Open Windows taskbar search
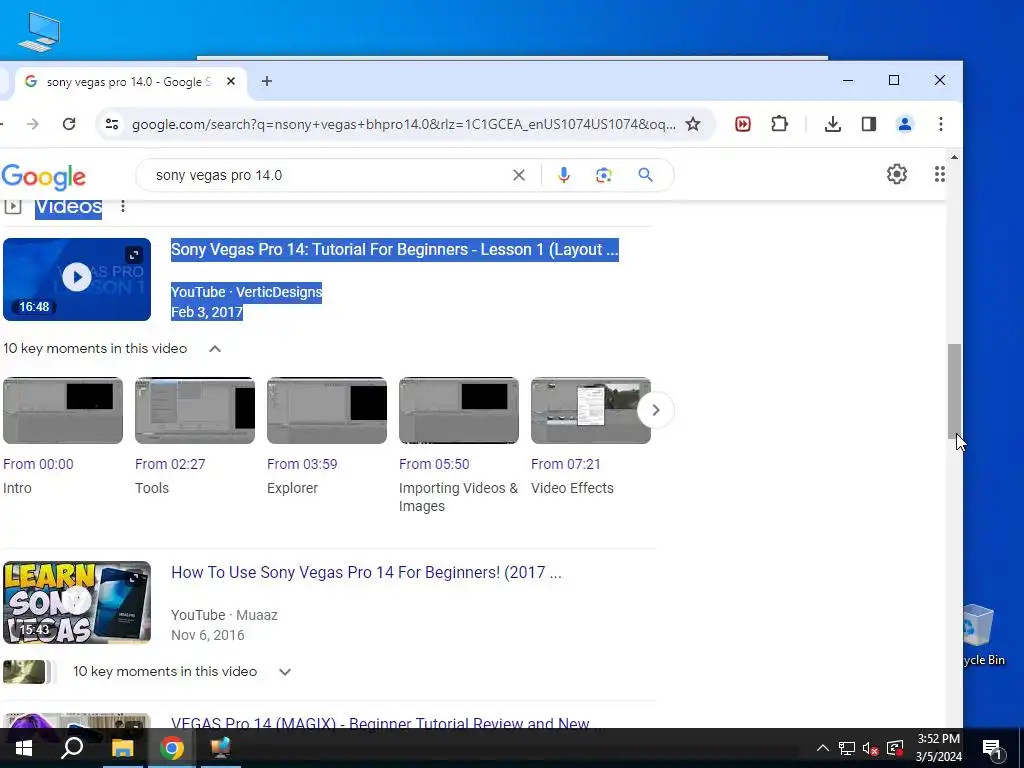 [72, 748]
